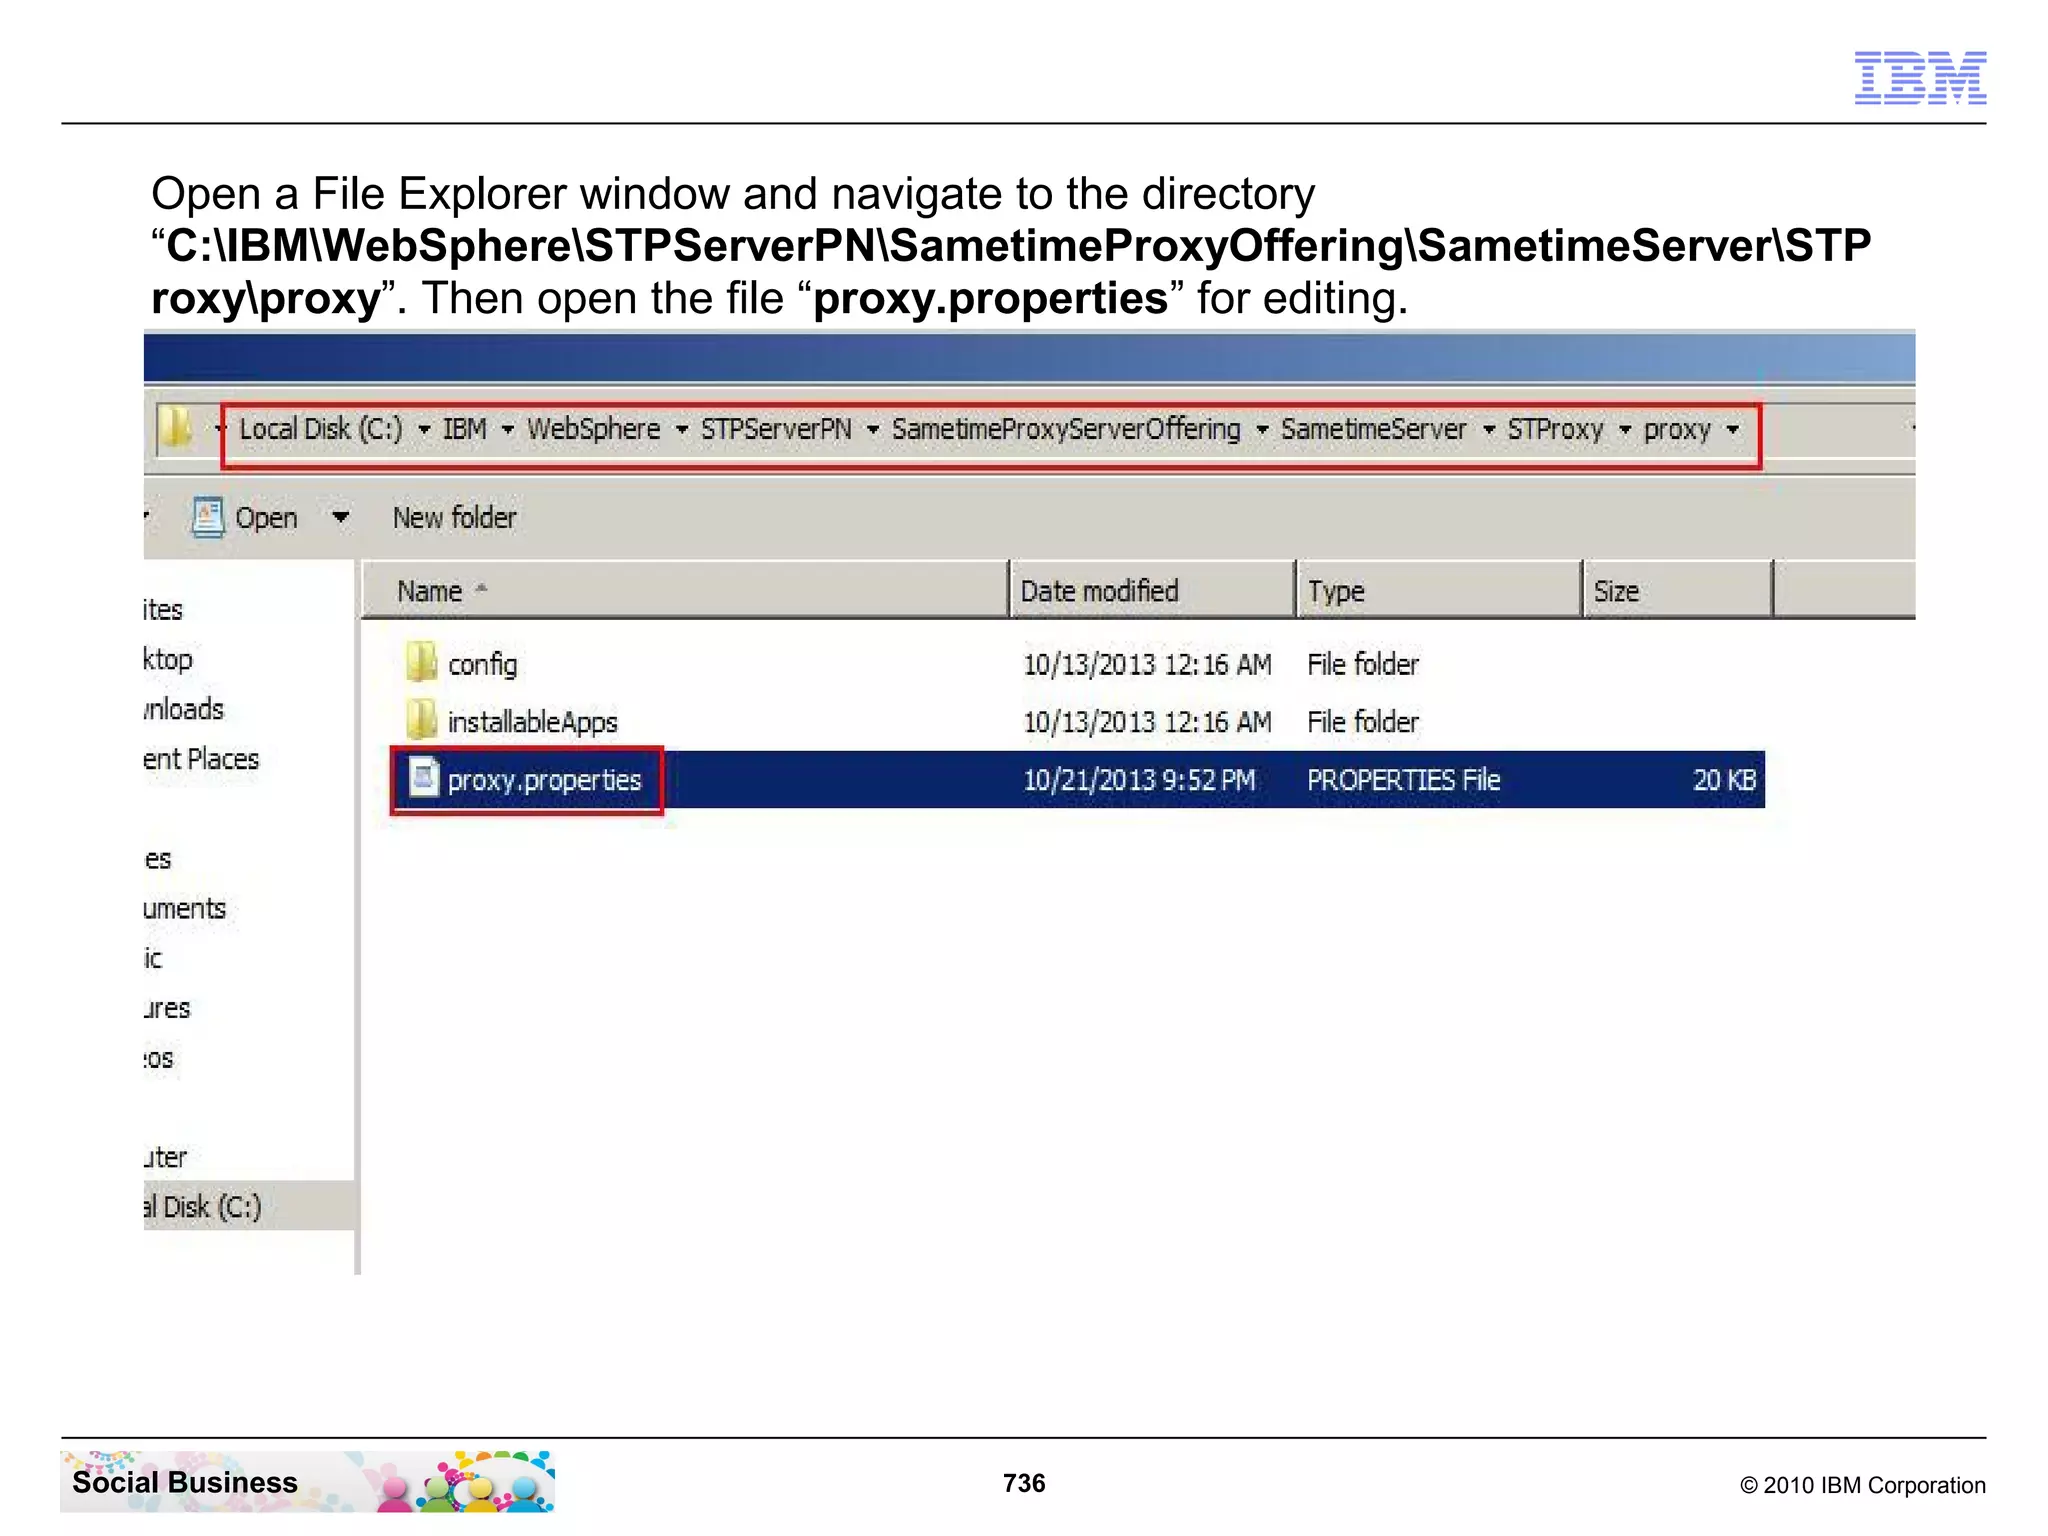Select the proxy.properties file name
2048x1536 pixels.
(x=544, y=780)
